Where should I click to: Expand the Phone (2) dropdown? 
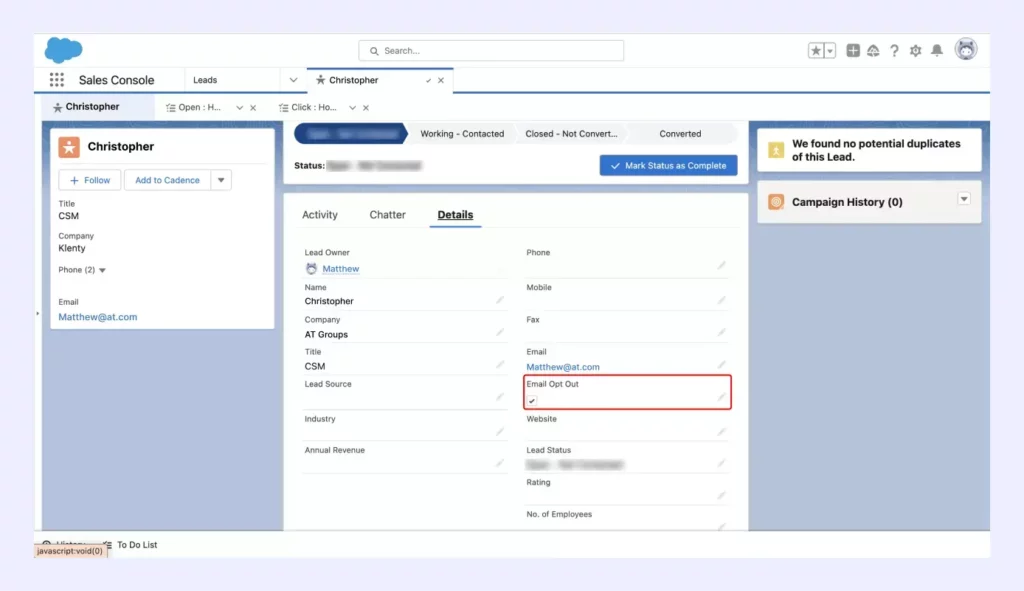coord(103,270)
